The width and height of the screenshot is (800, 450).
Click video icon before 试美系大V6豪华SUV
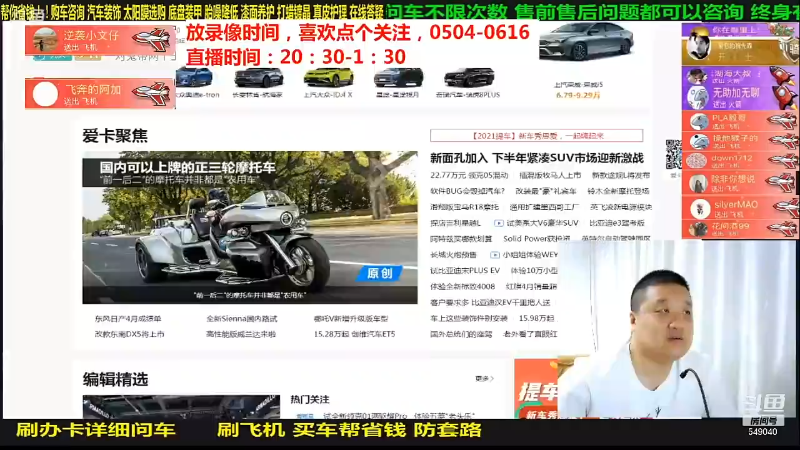pyautogui.click(x=498, y=223)
